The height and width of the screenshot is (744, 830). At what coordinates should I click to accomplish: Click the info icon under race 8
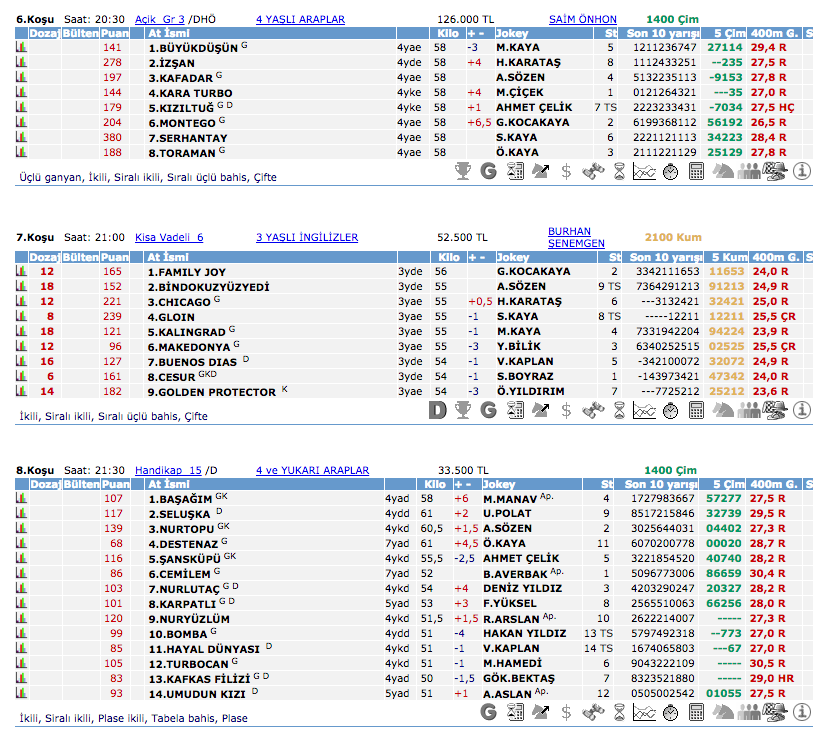pyautogui.click(x=801, y=712)
